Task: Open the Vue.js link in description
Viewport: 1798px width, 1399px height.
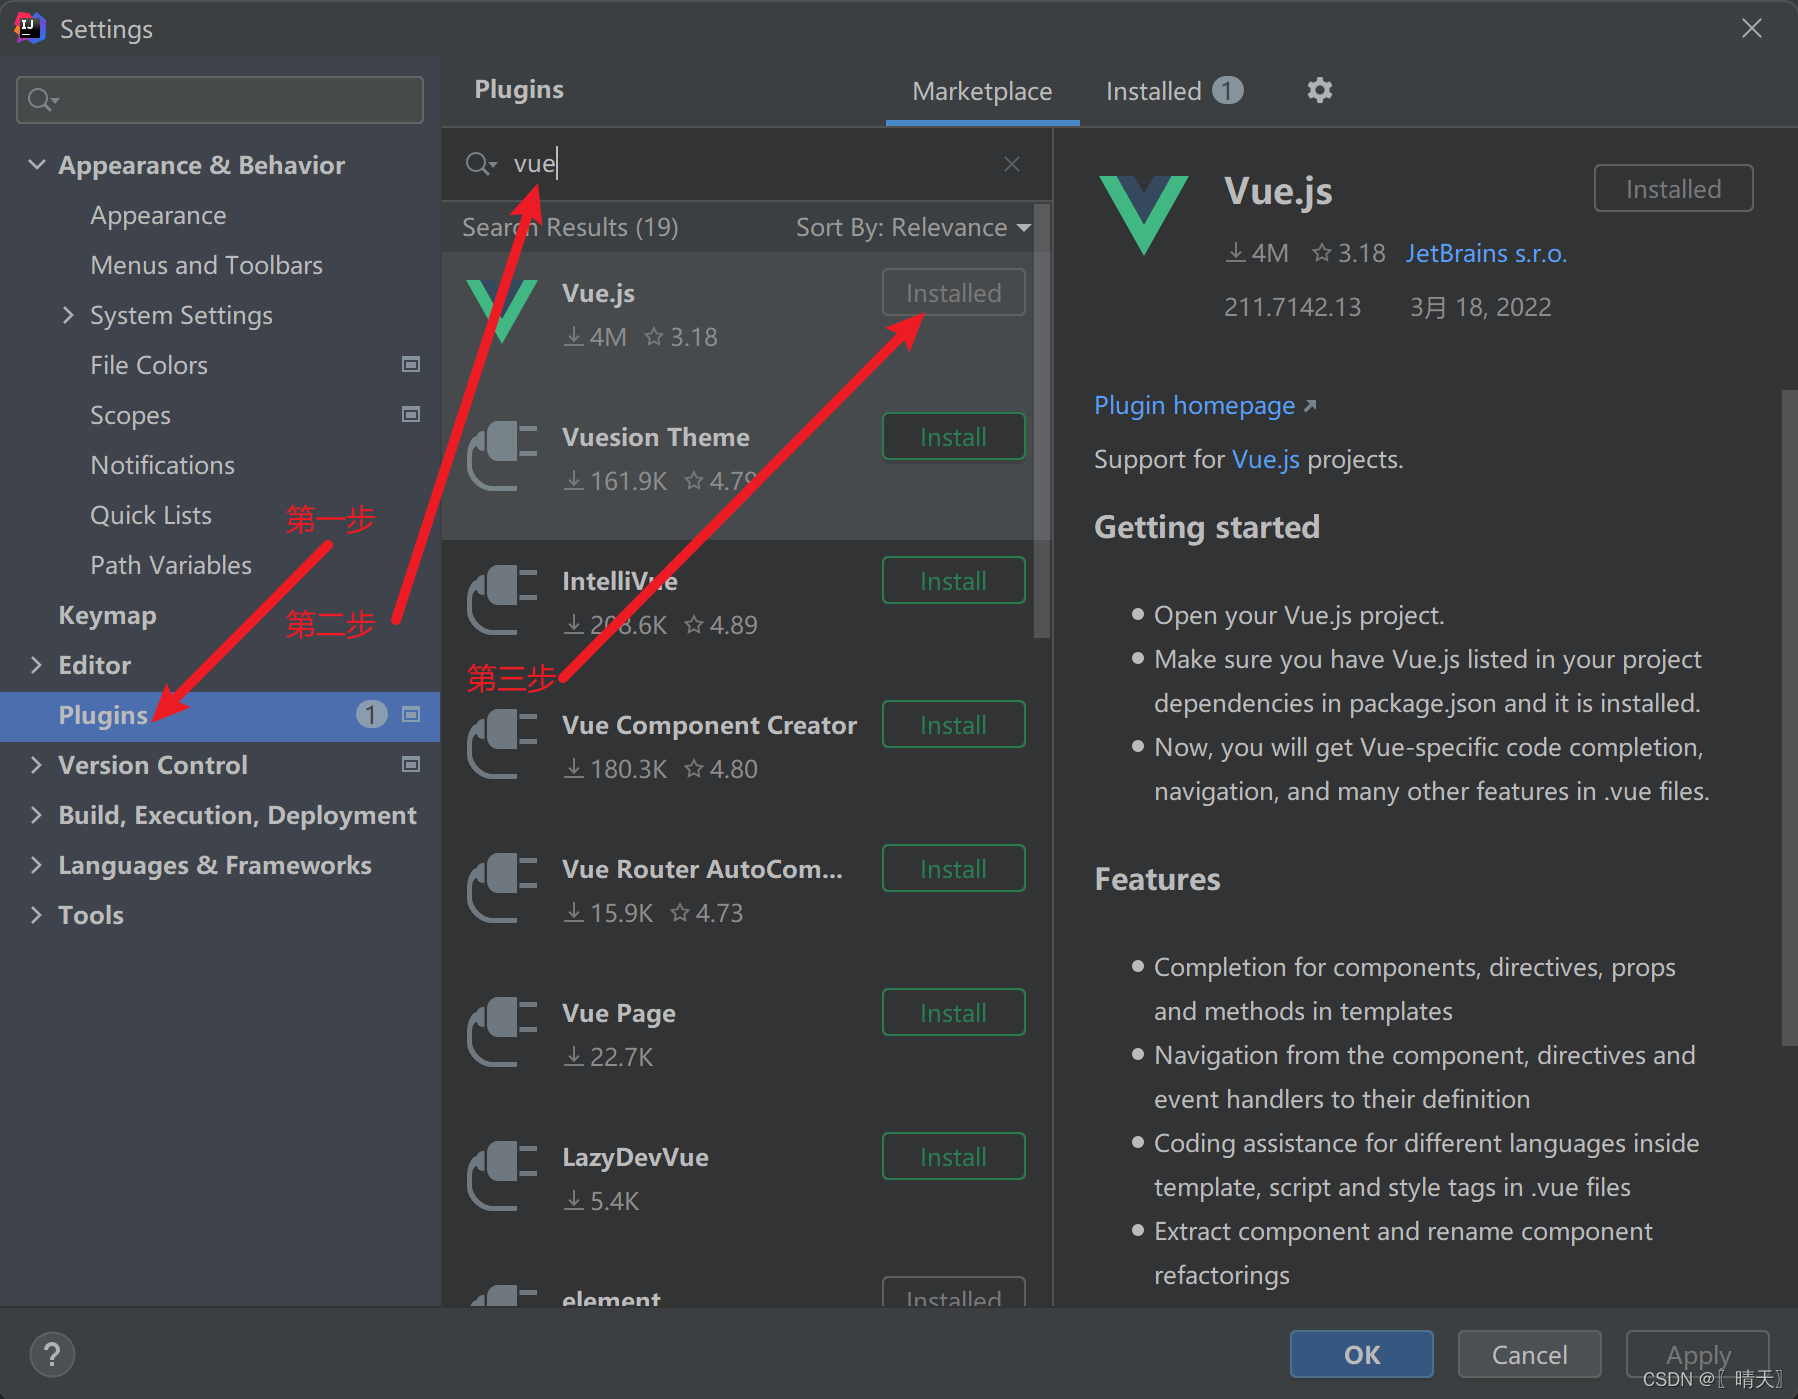Action: pyautogui.click(x=1266, y=459)
